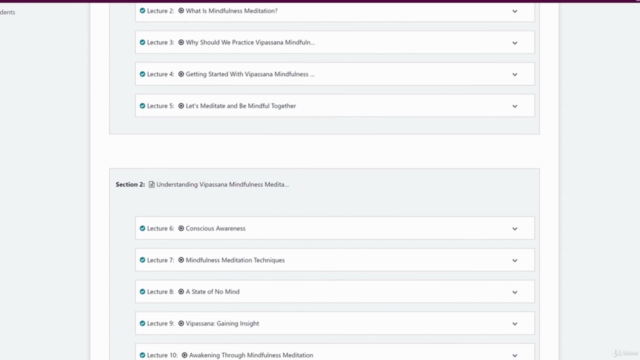Click video icon beside Why Should We Practice

click(181, 42)
